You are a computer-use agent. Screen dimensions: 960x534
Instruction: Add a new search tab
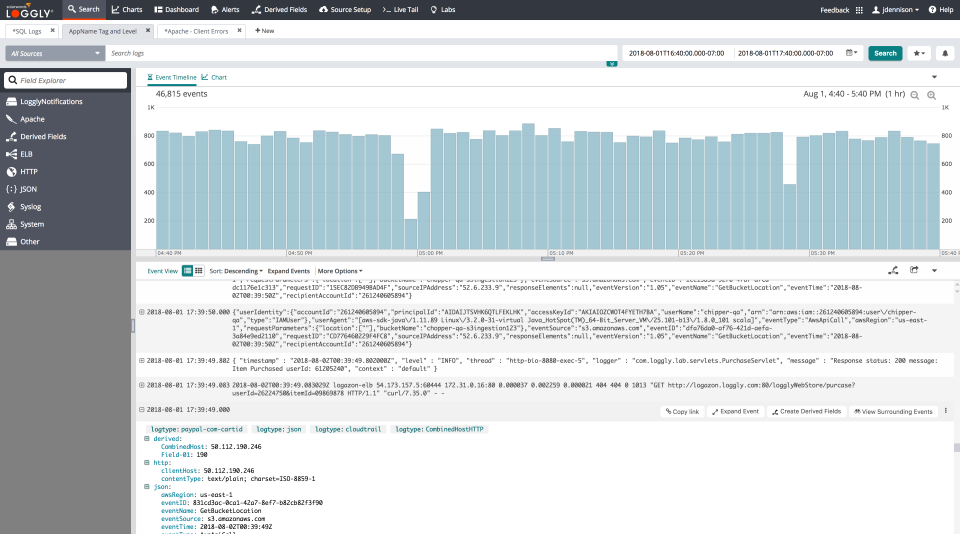264,31
